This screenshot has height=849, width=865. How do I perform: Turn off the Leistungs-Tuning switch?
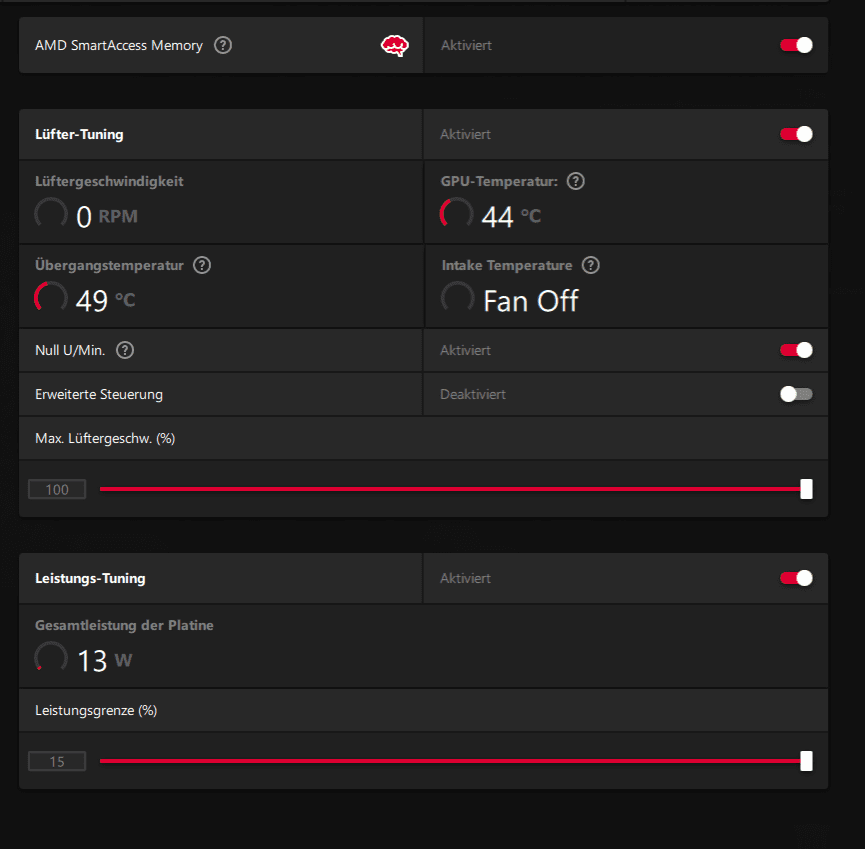coord(796,578)
